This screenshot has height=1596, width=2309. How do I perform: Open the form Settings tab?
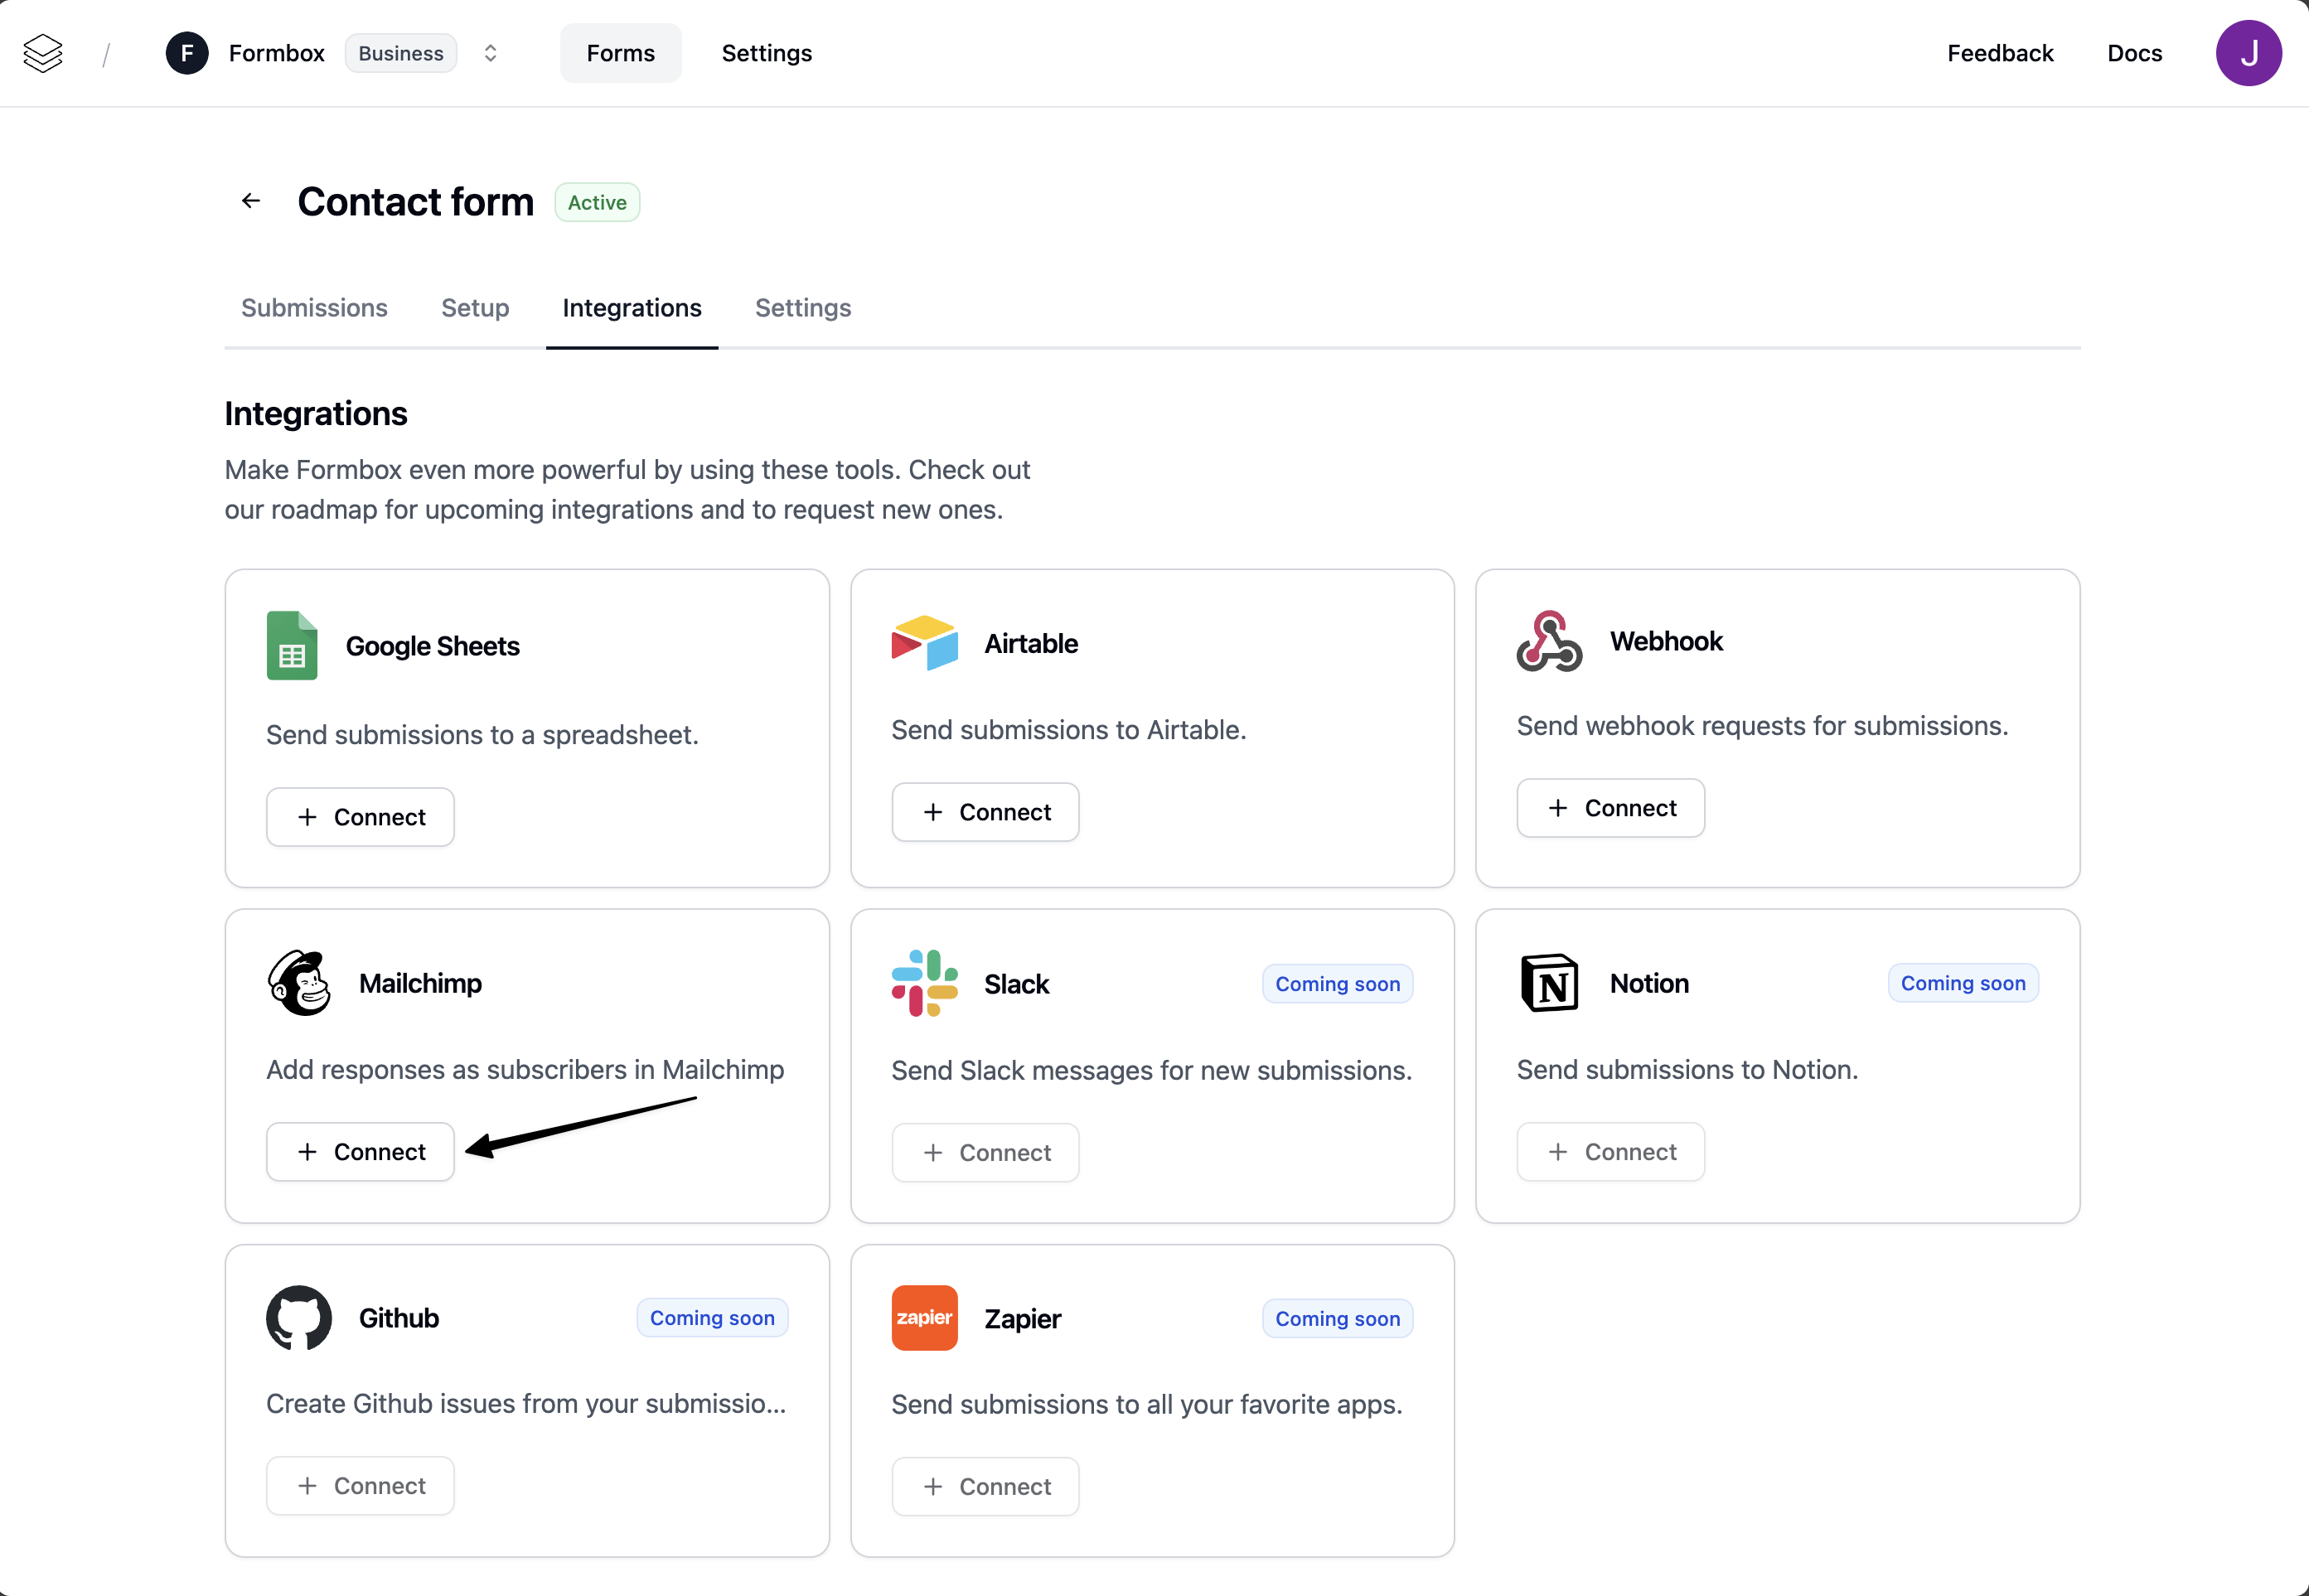803,308
